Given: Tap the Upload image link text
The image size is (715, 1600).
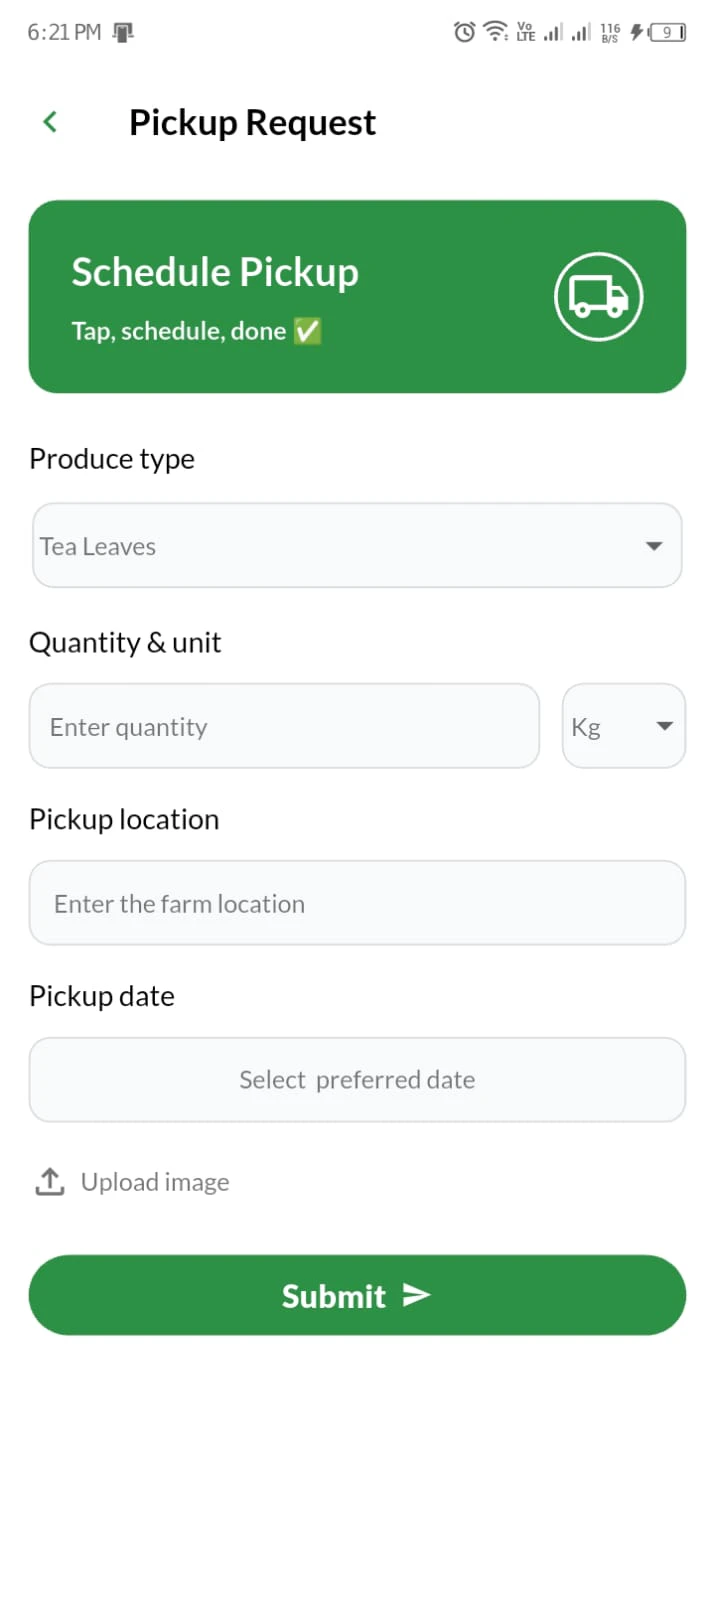Looking at the screenshot, I should [155, 1181].
